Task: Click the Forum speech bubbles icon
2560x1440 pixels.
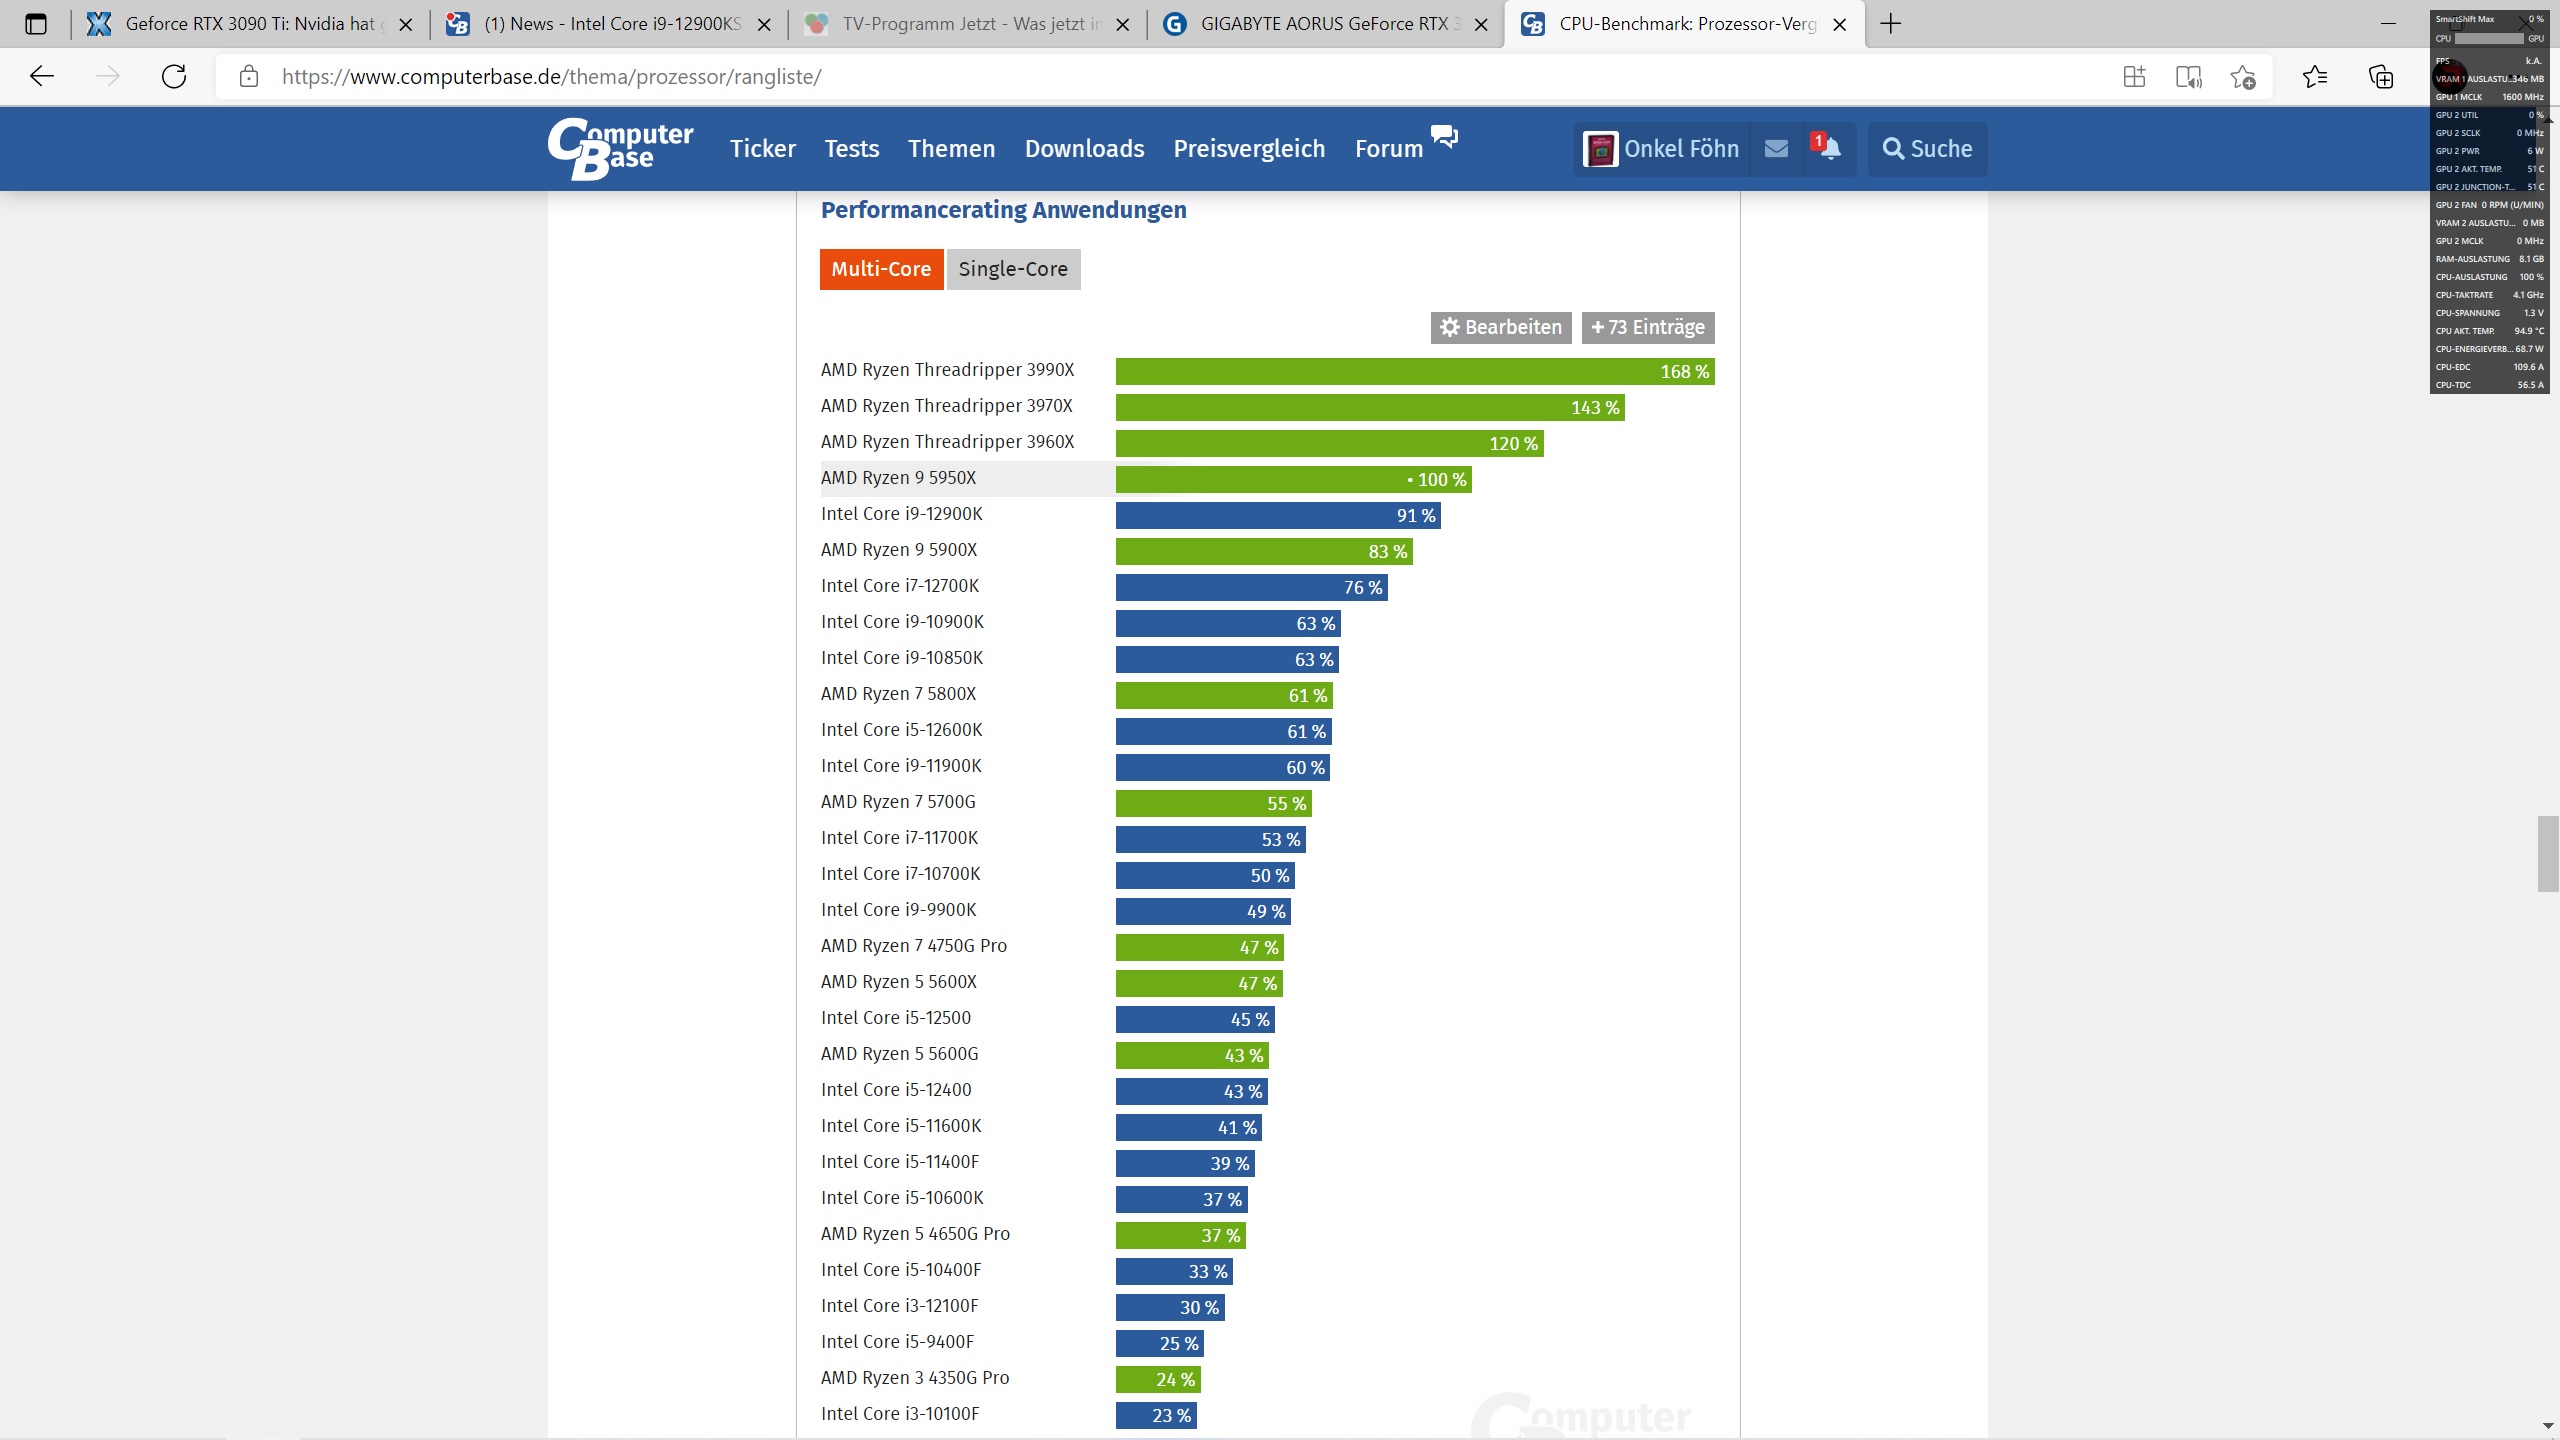Action: coord(1444,137)
